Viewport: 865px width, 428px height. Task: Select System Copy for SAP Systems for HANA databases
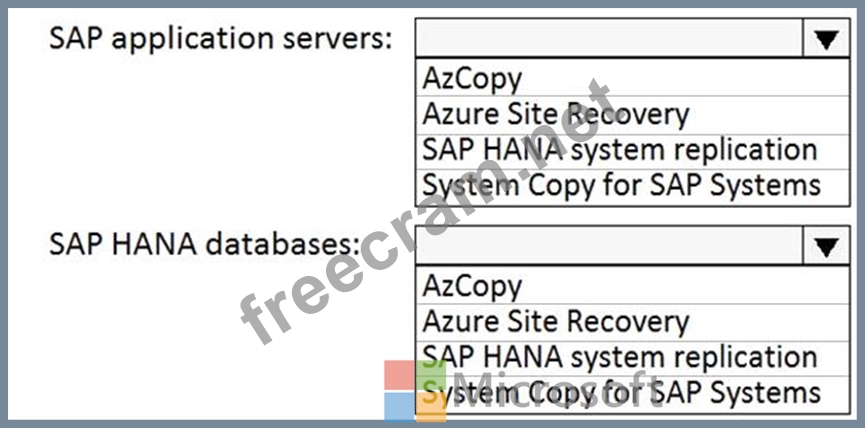[x=620, y=392]
